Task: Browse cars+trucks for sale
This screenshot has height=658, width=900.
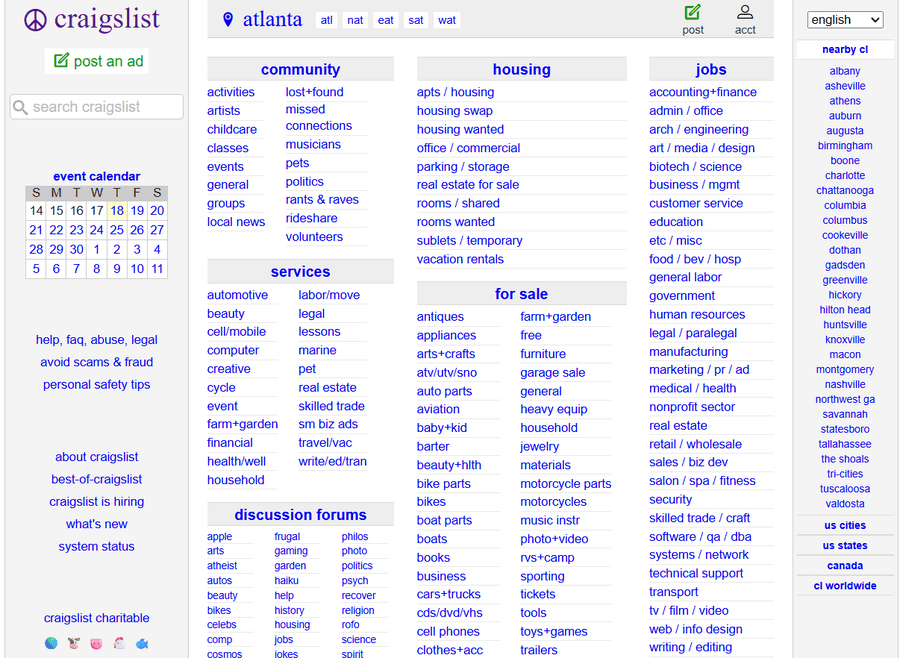Action: [x=448, y=594]
